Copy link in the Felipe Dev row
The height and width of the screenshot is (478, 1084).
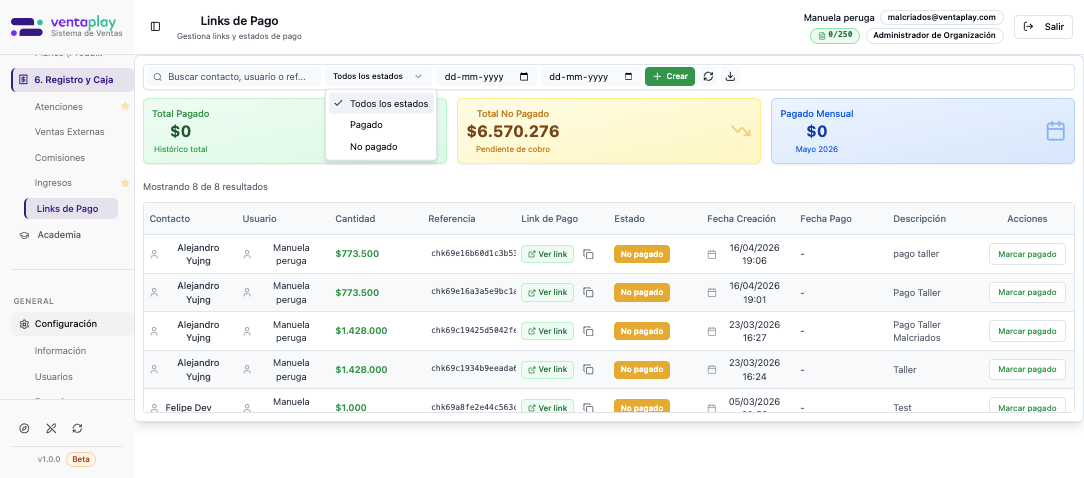(x=588, y=407)
